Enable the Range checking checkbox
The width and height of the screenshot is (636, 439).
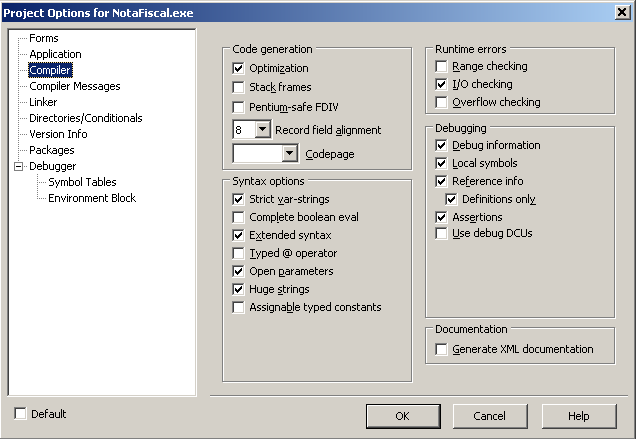(441, 66)
